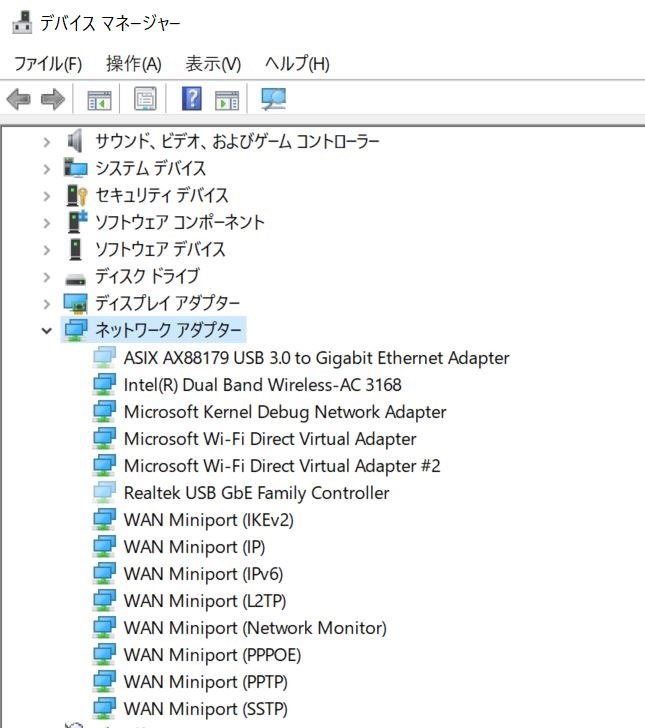The image size is (645, 728).
Task: Click the speaker icon for sound controllers
Action: [75, 141]
